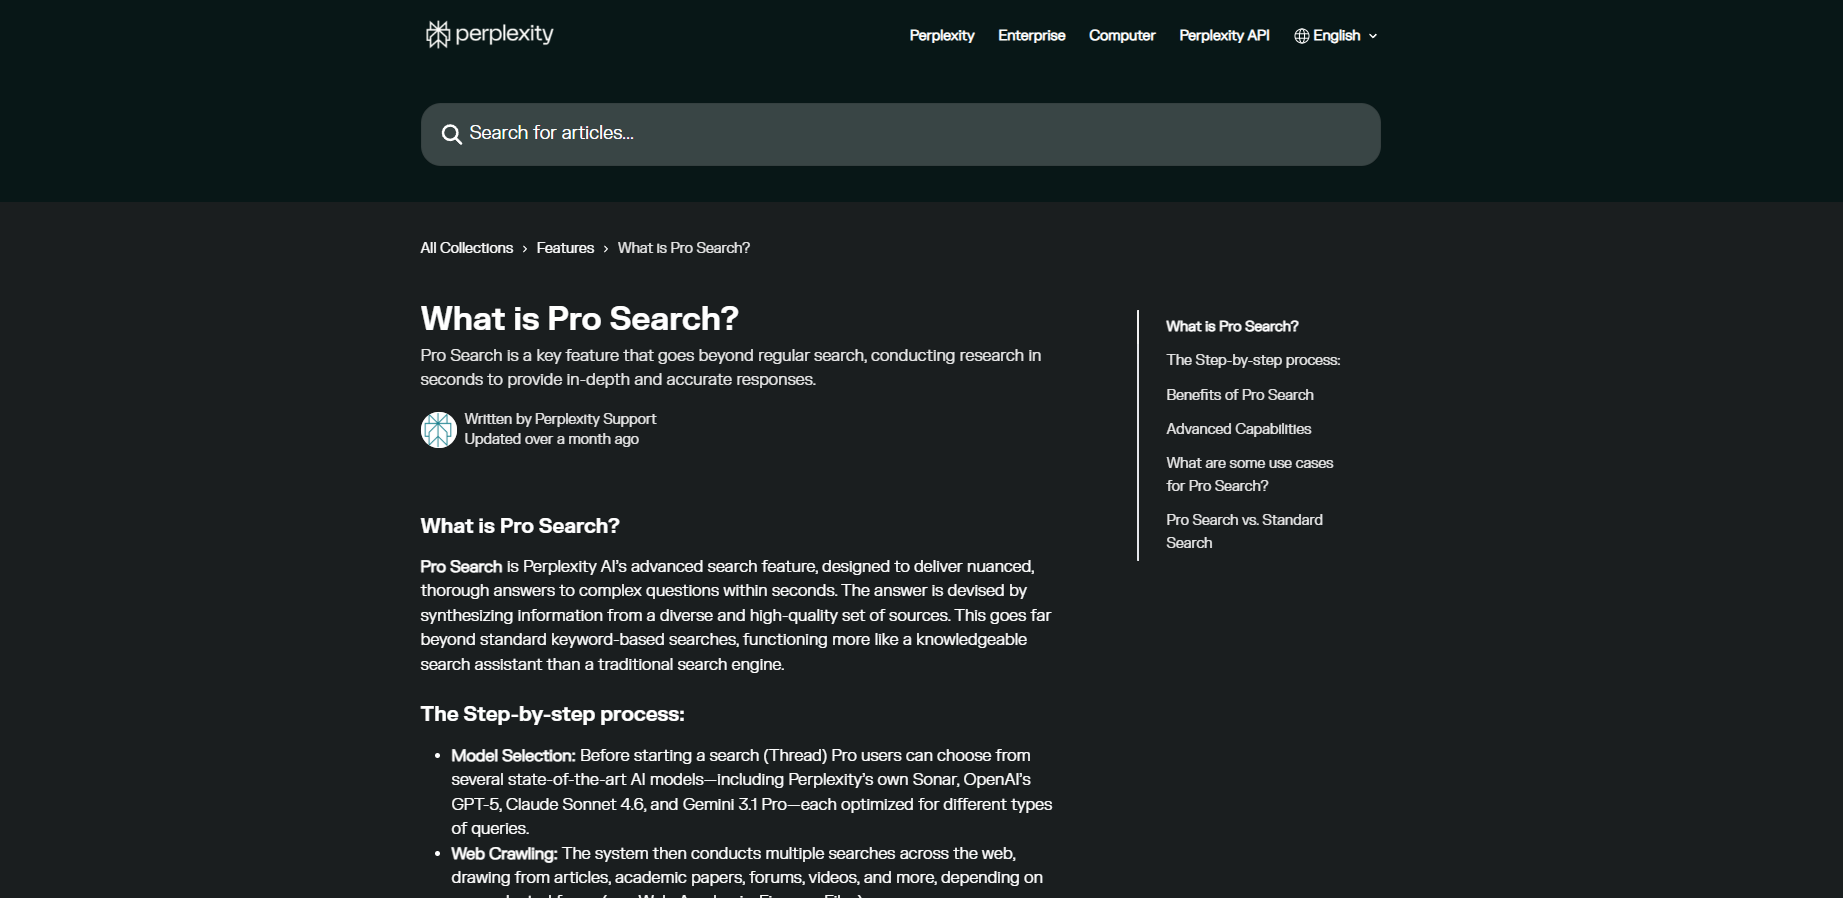Open the Enterprise nav link
Image resolution: width=1843 pixels, height=898 pixels.
click(1031, 36)
